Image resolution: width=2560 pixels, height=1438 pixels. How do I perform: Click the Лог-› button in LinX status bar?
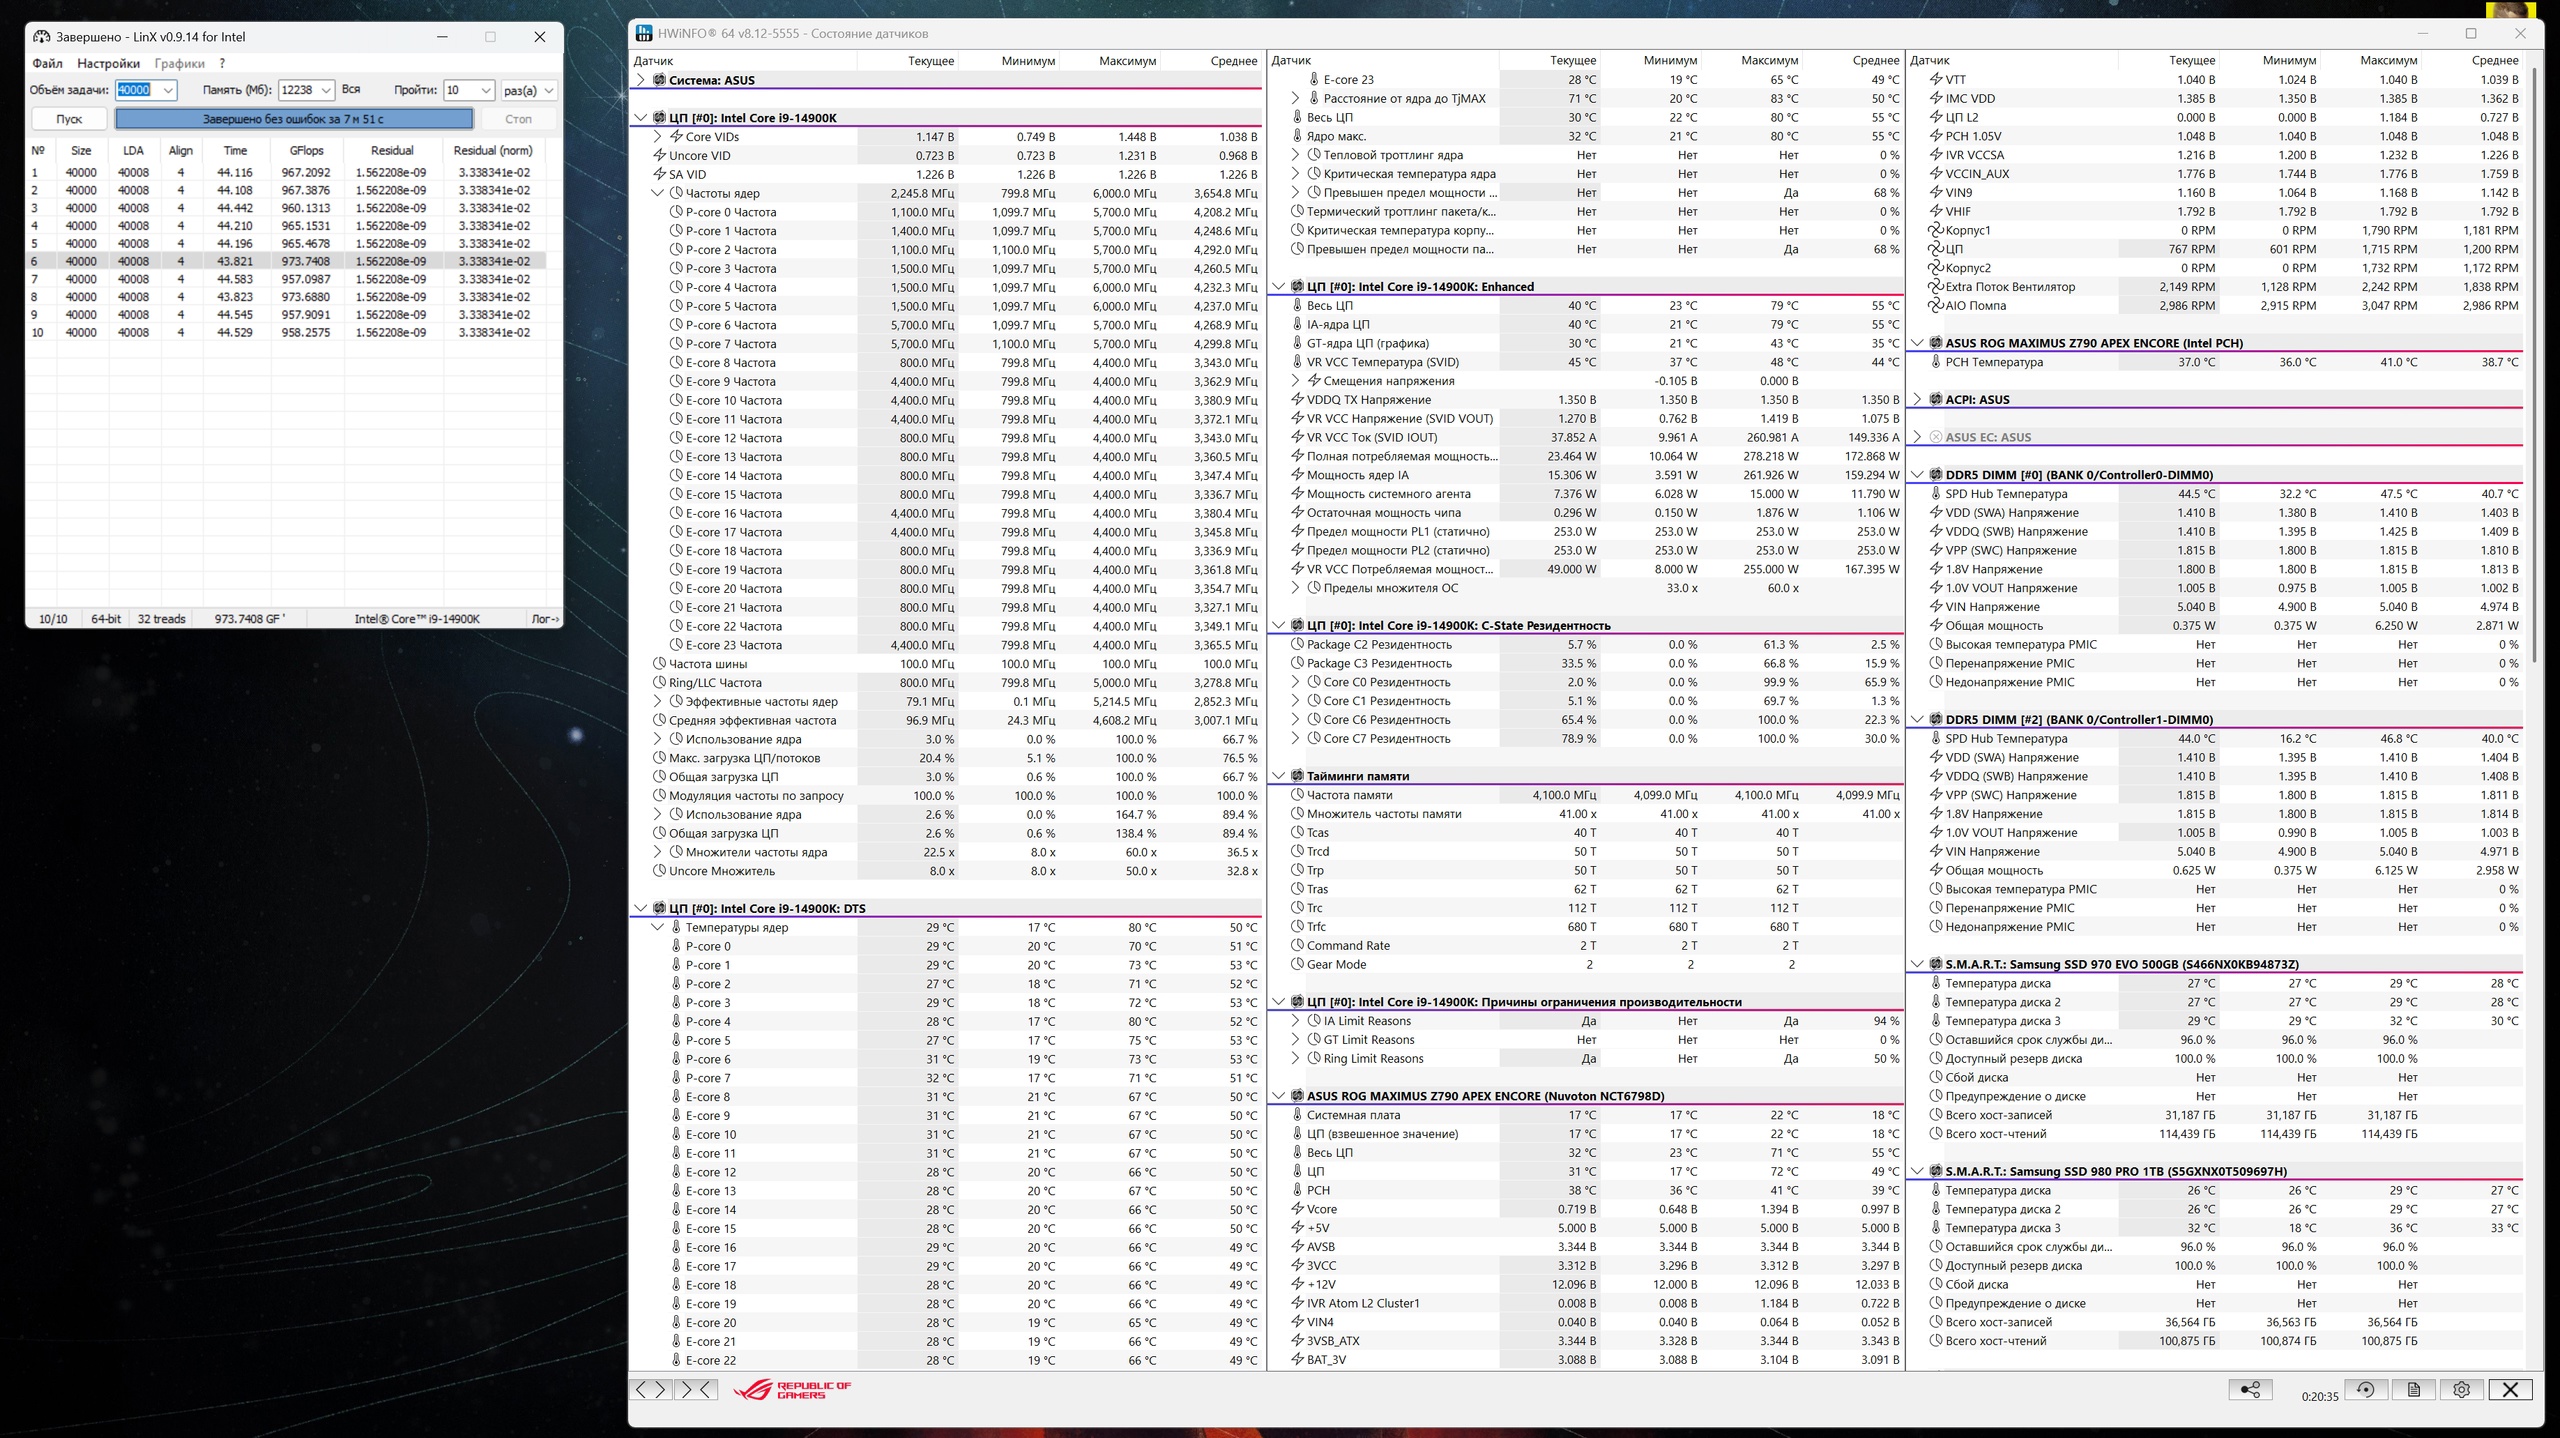click(x=544, y=619)
